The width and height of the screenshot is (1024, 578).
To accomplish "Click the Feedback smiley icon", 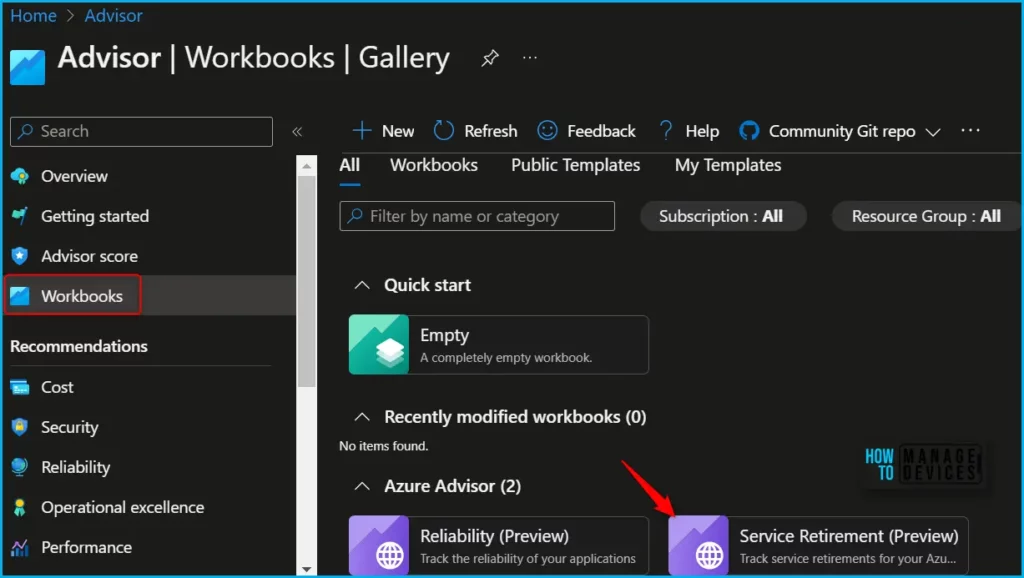I will coord(547,131).
